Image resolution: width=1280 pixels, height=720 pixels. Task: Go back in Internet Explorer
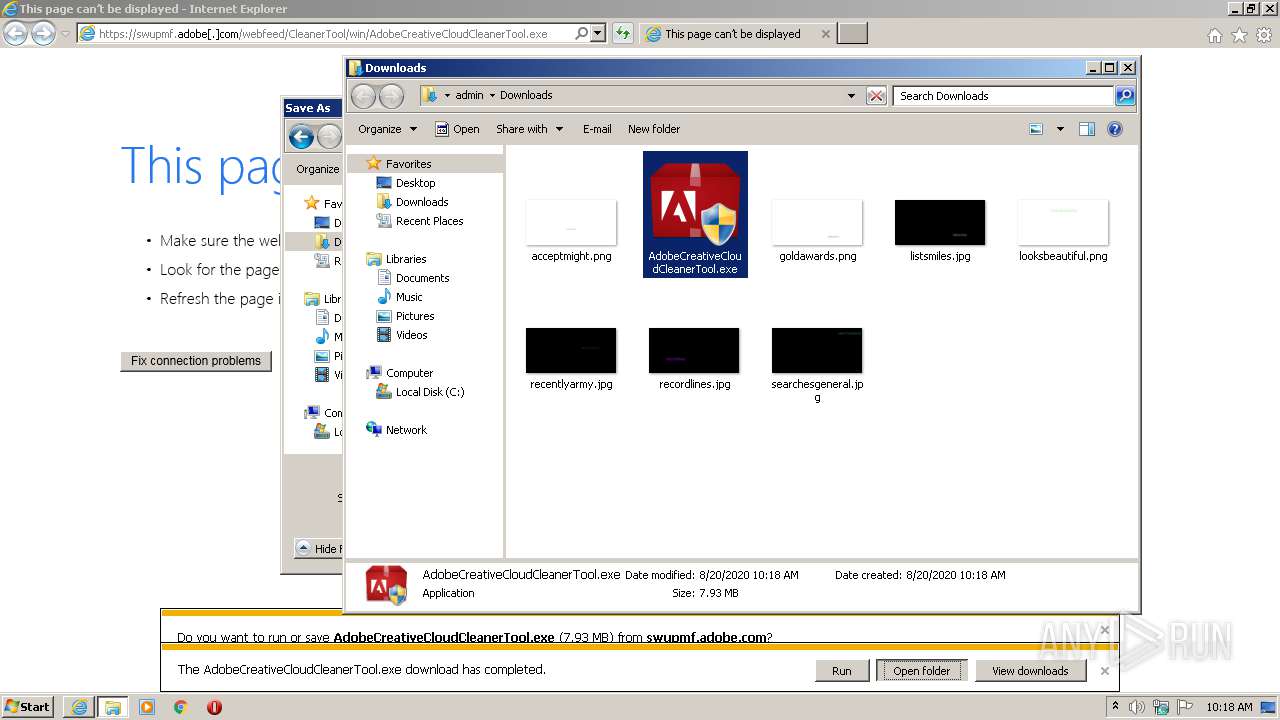[16, 34]
